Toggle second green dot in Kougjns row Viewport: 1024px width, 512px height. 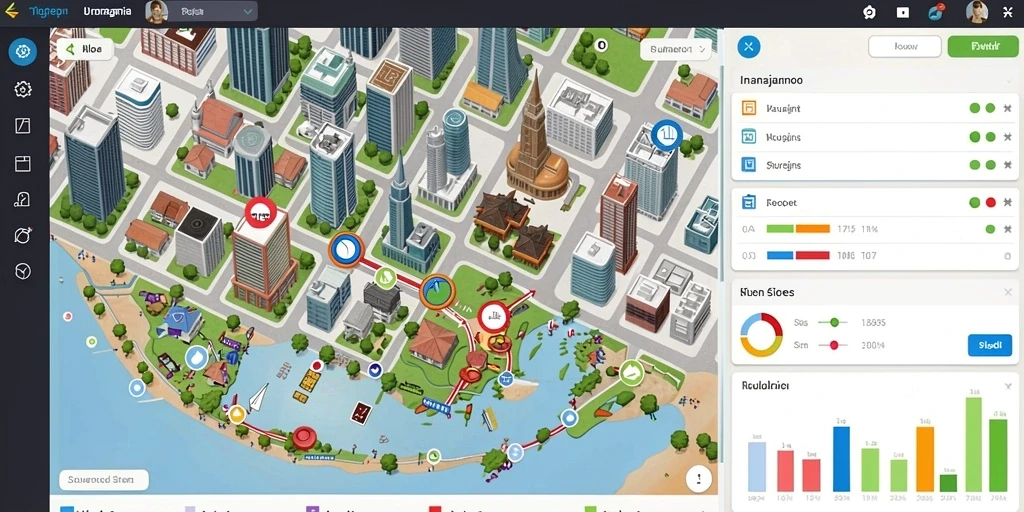(x=990, y=137)
